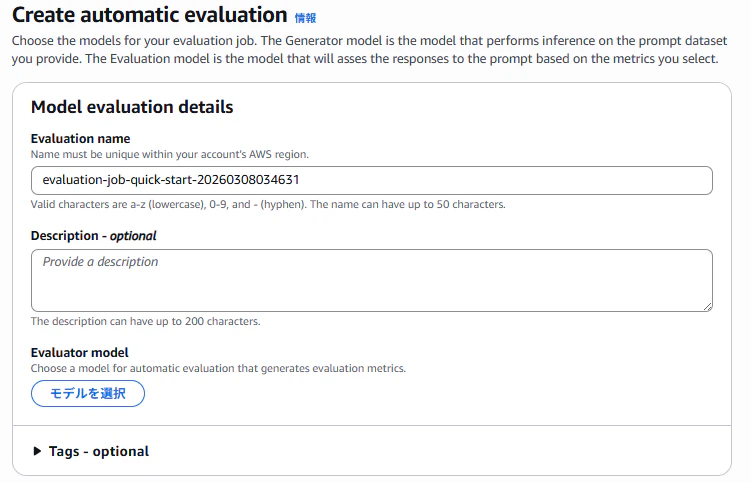Click the 'Evaluator model' label
Viewport: 751px width, 483px height.
[x=80, y=352]
